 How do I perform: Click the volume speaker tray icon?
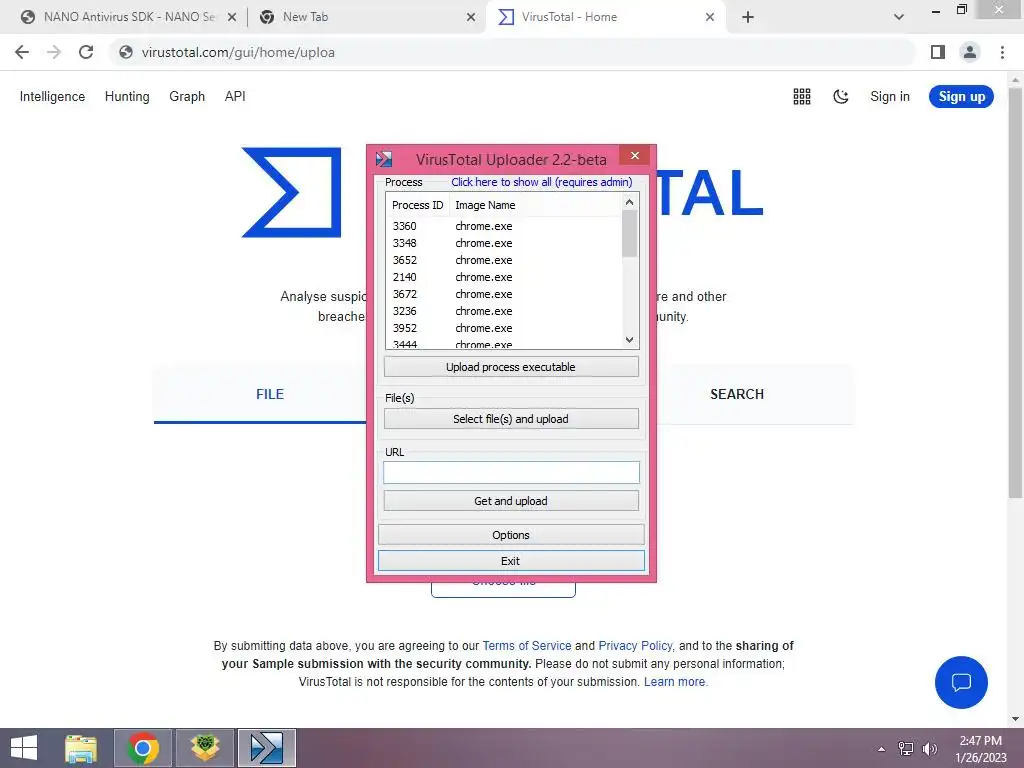click(929, 749)
